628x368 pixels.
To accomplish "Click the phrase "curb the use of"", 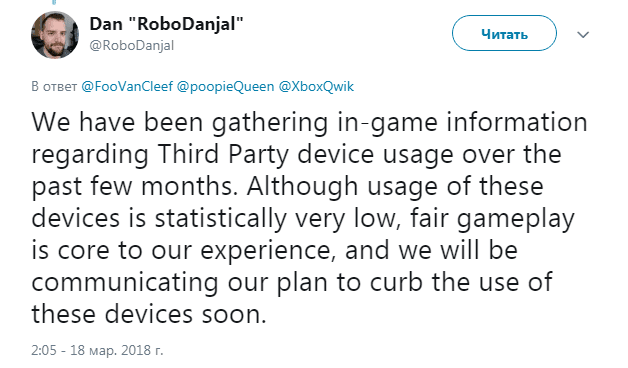I will 461,282.
